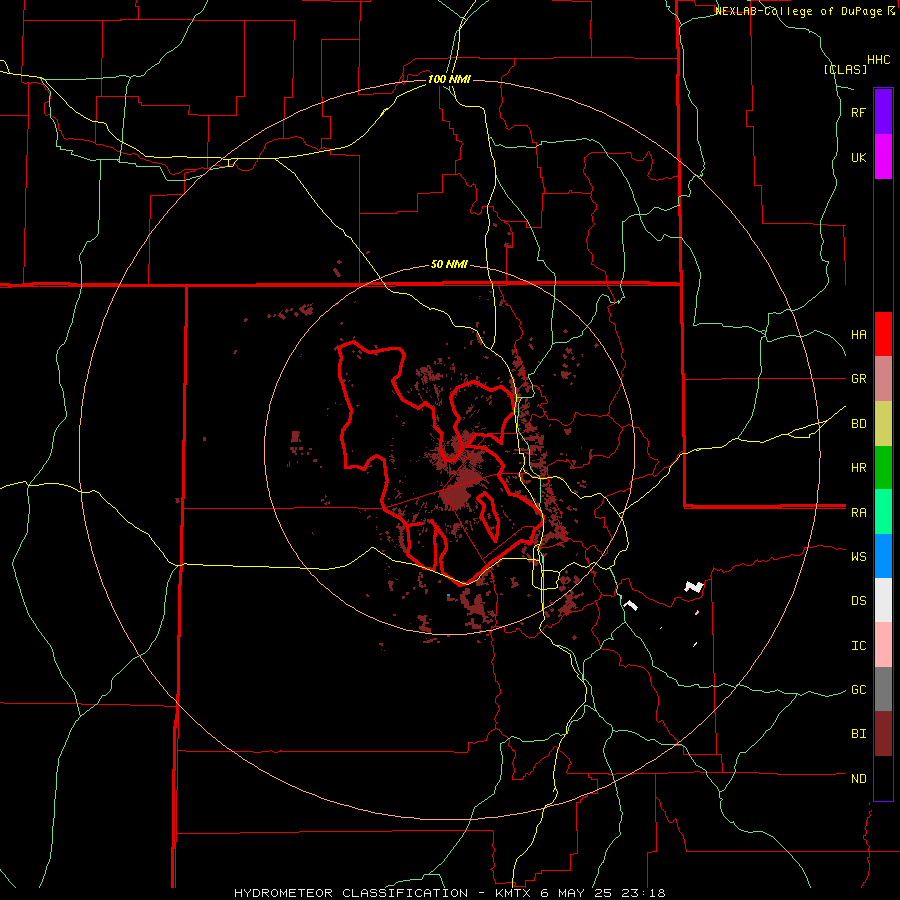This screenshot has width=900, height=900.
Task: Select the red HA legend swatch
Action: 883,334
